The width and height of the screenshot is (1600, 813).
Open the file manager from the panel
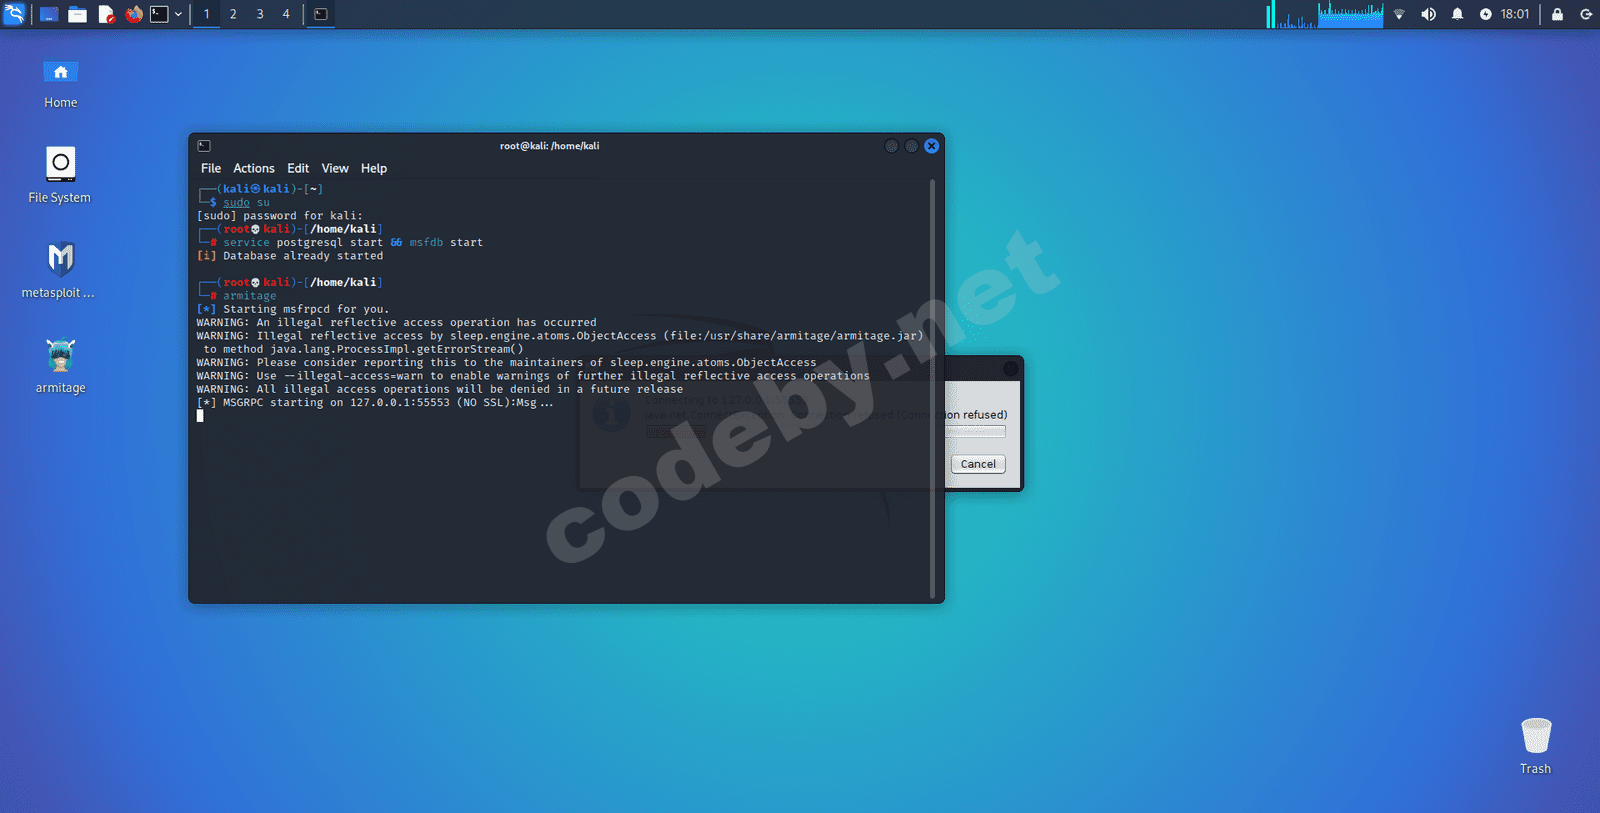(x=77, y=14)
